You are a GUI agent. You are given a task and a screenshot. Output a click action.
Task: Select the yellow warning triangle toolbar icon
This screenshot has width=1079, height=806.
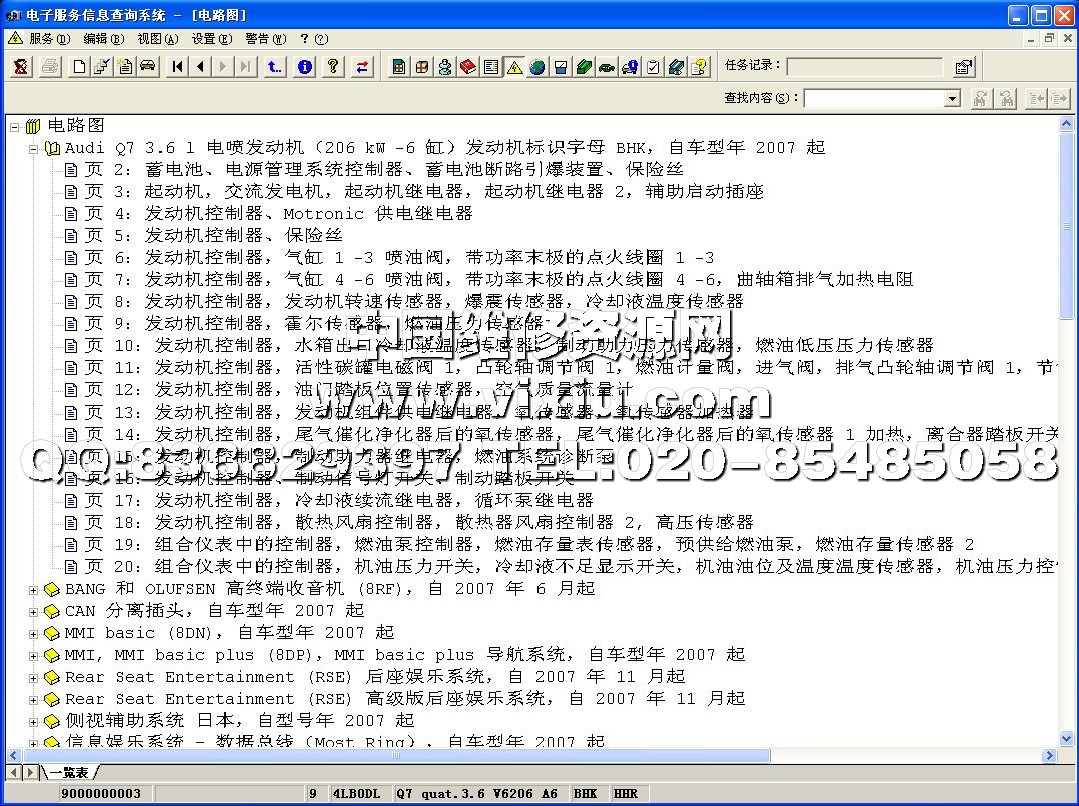[x=515, y=67]
